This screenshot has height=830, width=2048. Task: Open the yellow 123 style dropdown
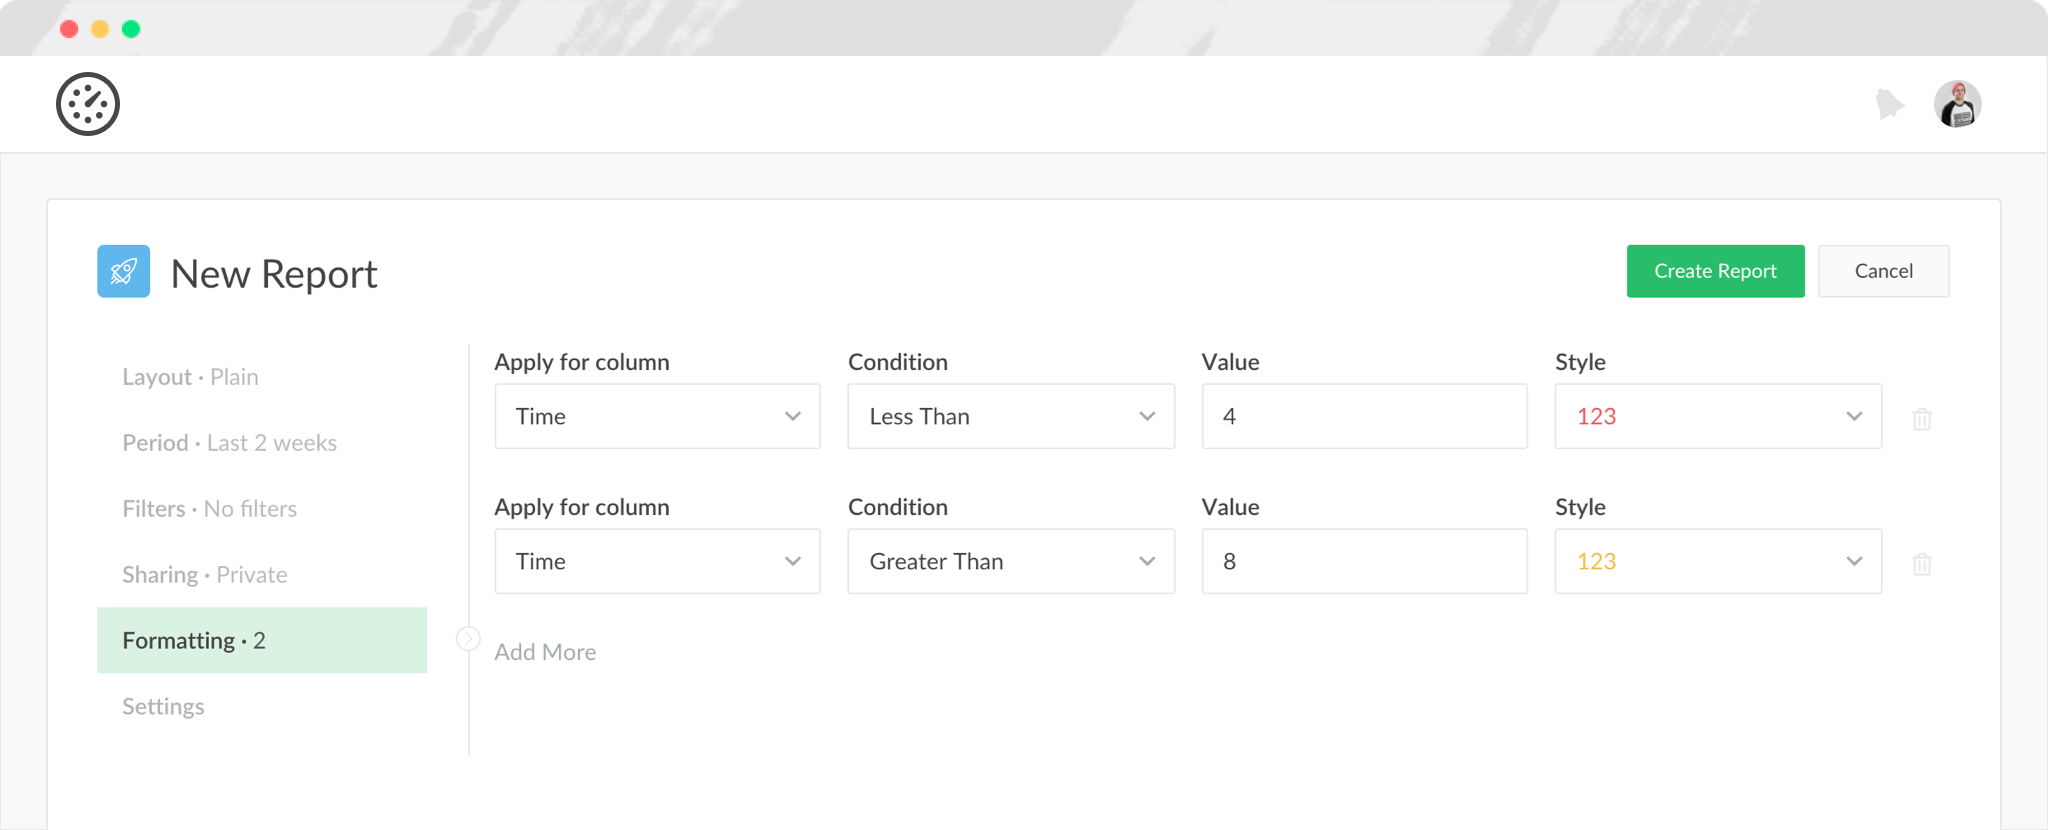[1718, 561]
